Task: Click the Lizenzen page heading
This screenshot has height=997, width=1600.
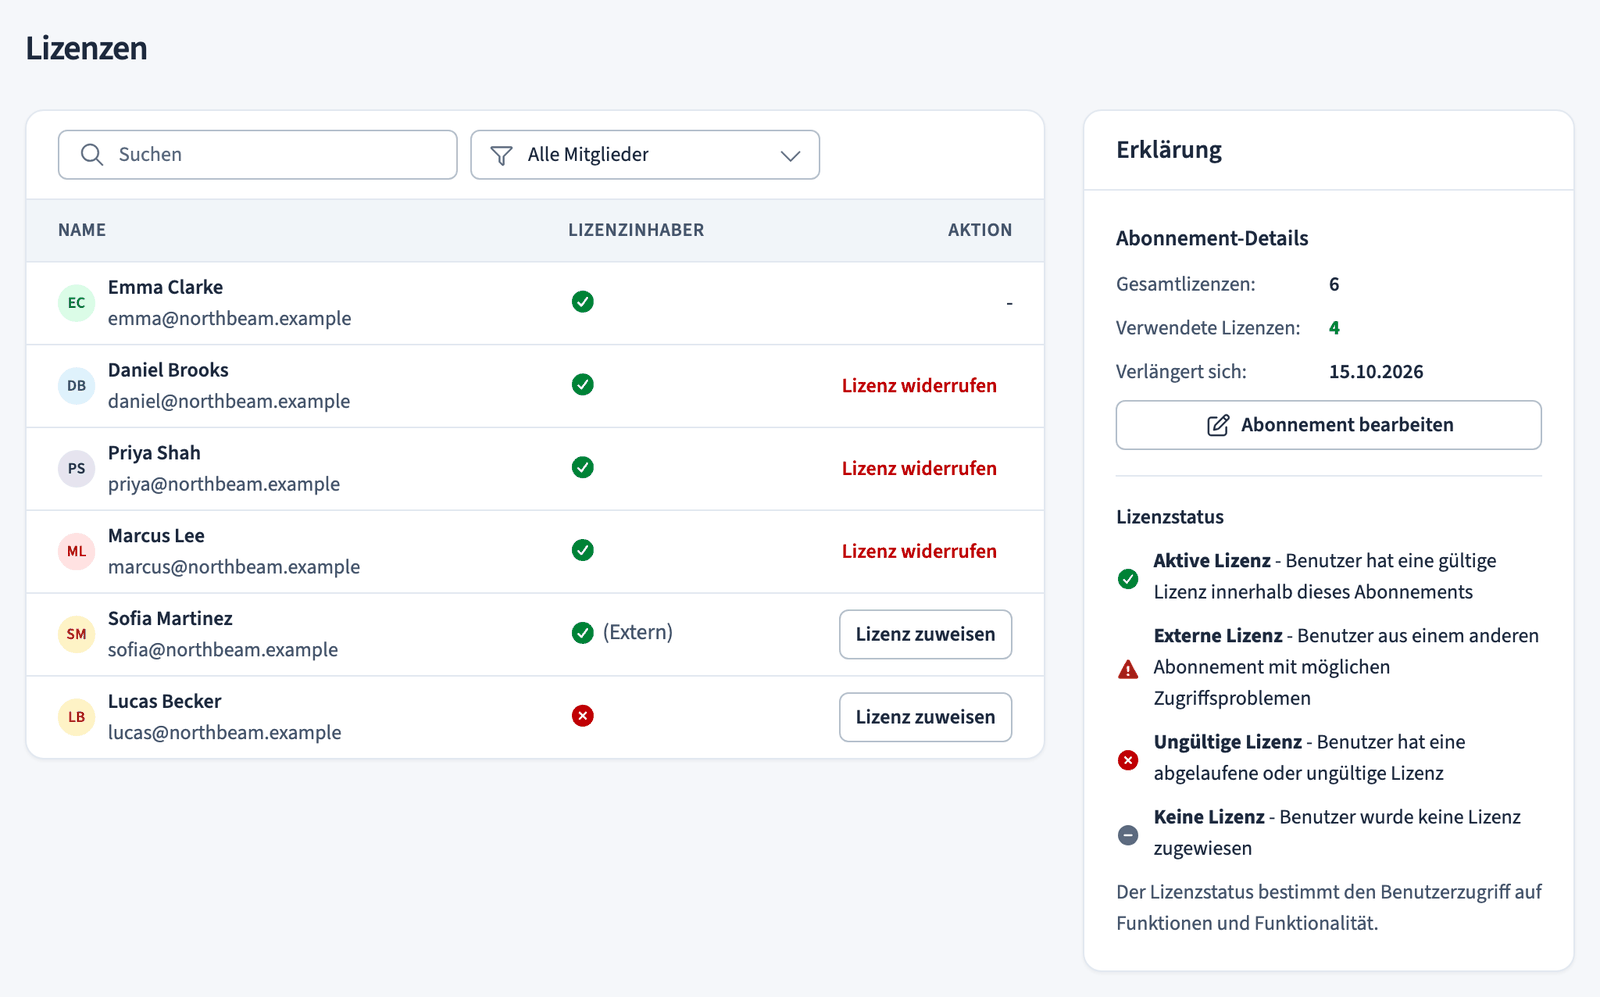Action: (87, 48)
